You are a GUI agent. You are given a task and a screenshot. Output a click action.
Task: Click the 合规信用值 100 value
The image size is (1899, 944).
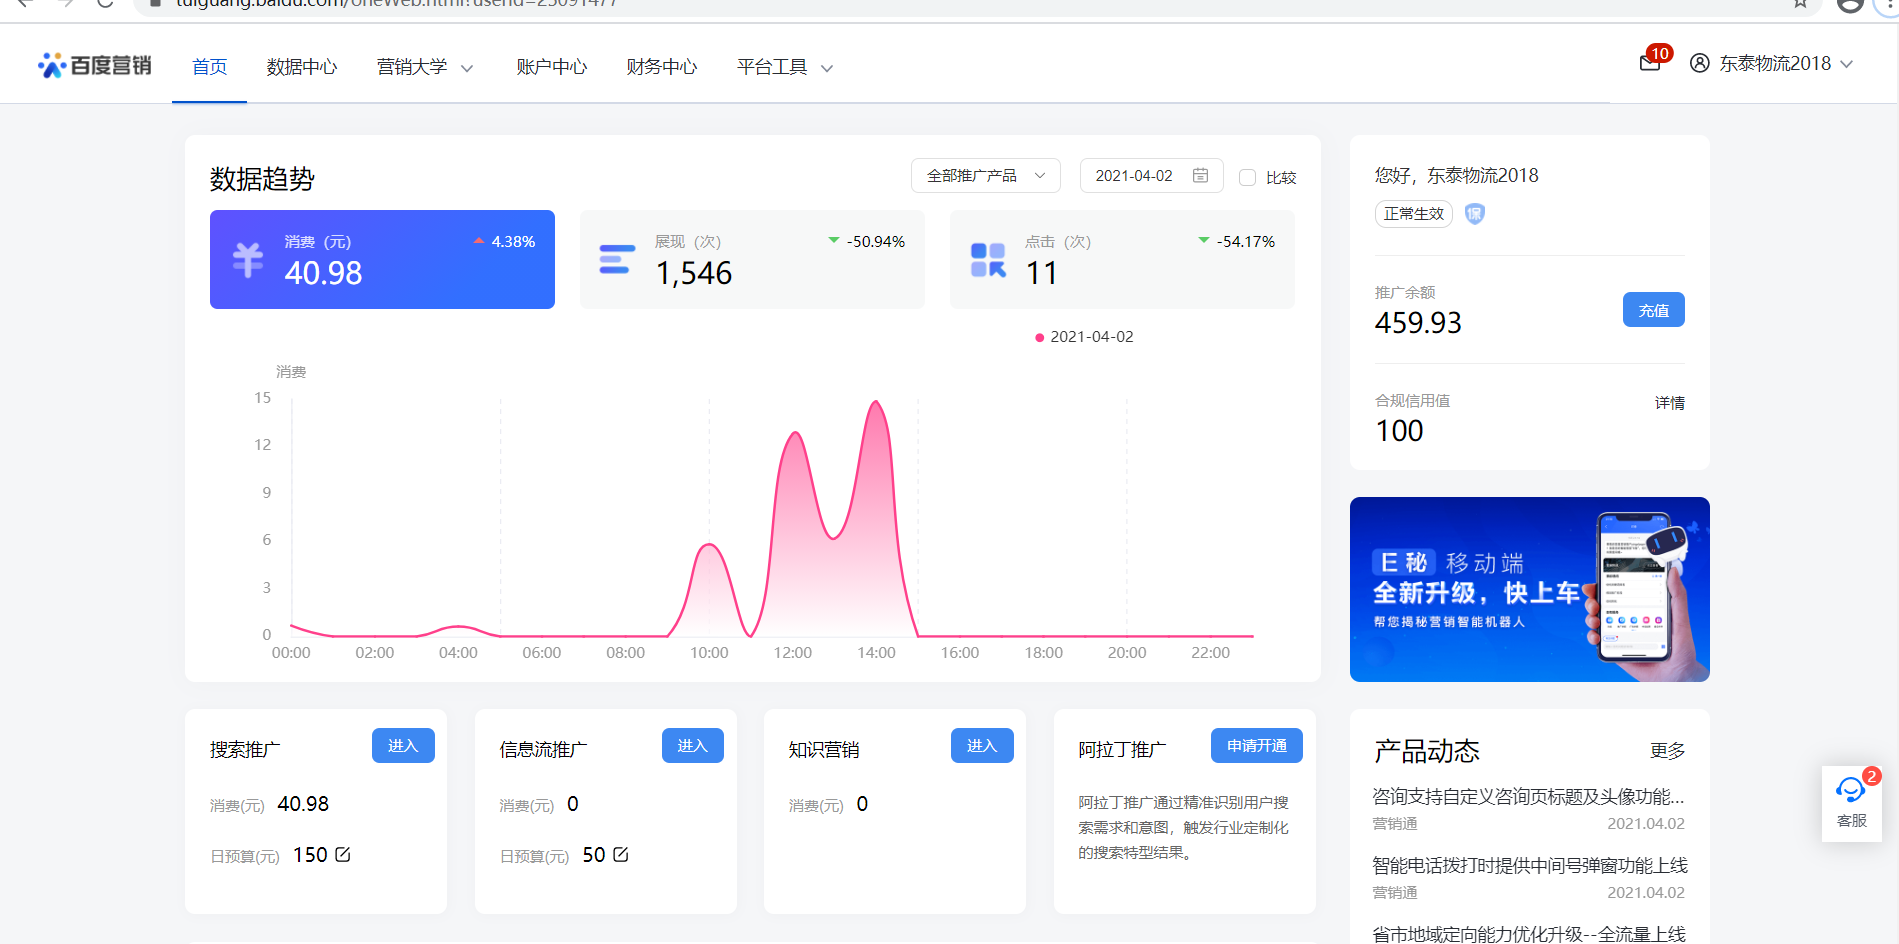[1399, 430]
